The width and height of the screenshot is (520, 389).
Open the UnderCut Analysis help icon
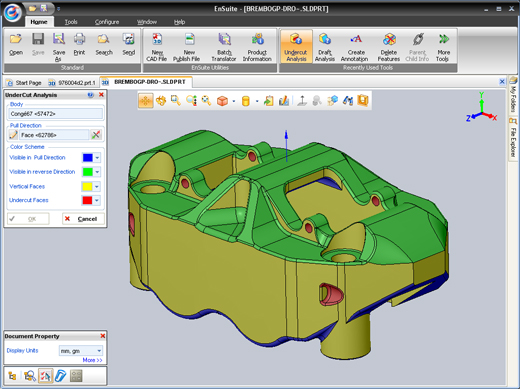click(91, 95)
